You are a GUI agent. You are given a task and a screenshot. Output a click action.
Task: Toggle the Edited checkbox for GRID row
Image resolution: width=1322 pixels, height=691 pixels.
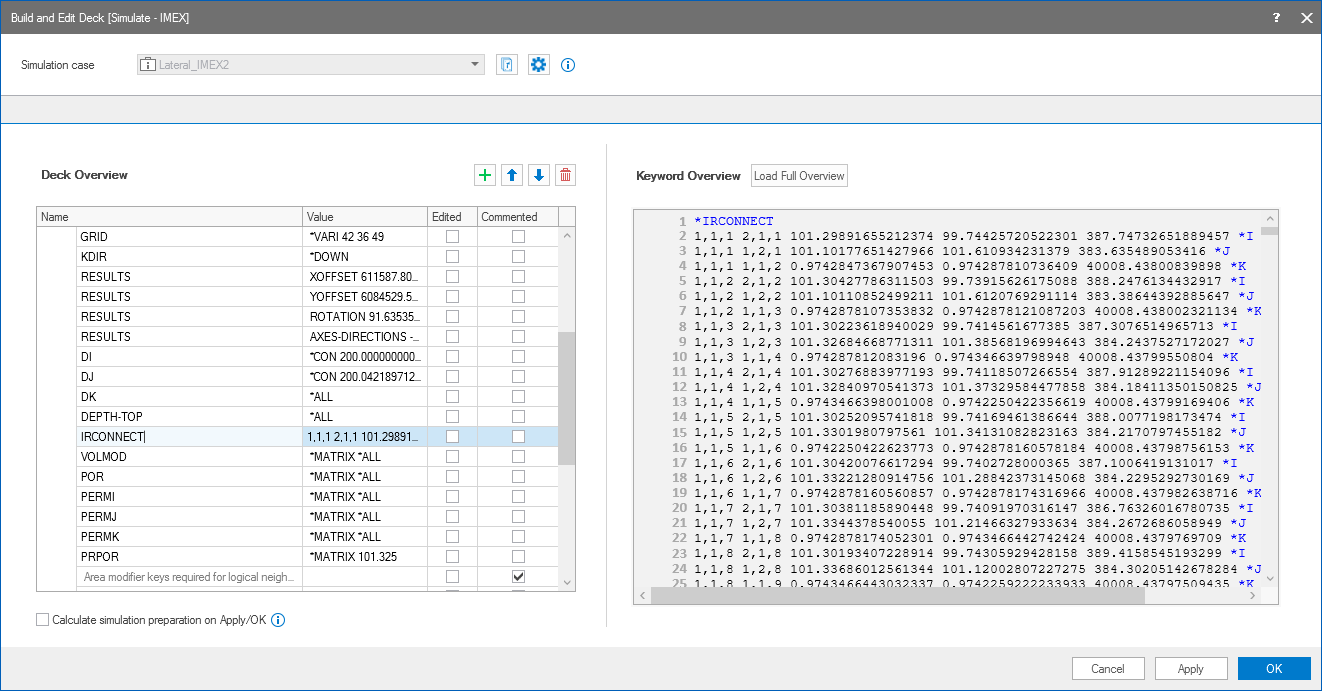point(453,237)
